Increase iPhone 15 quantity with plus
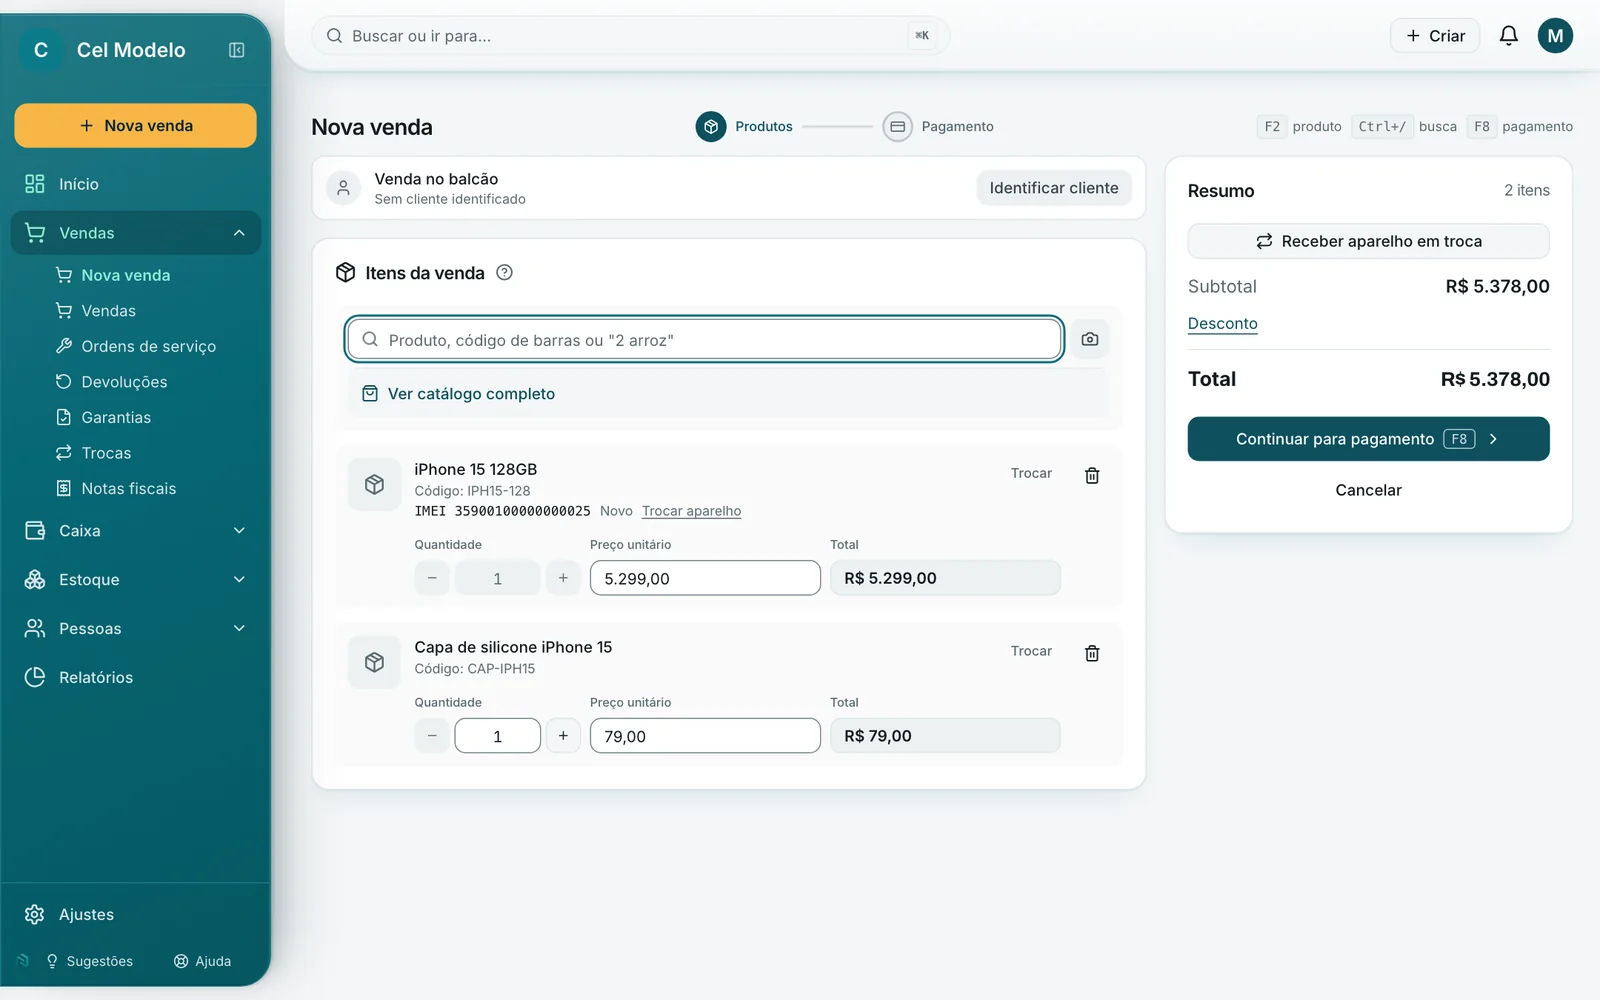The width and height of the screenshot is (1600, 1000). coord(563,578)
